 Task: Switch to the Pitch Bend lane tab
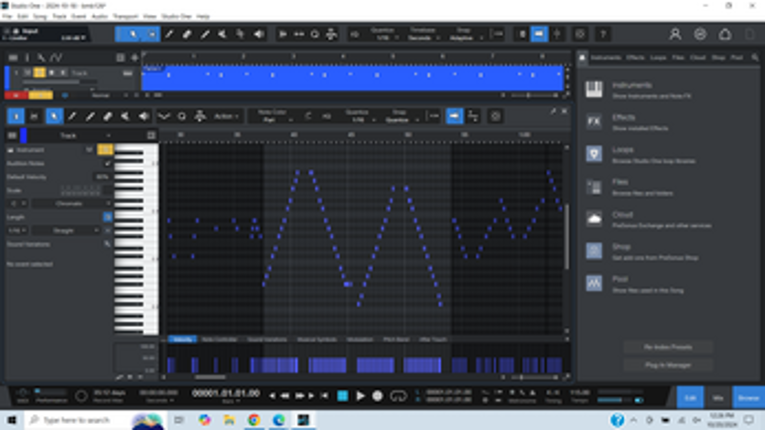pos(396,339)
